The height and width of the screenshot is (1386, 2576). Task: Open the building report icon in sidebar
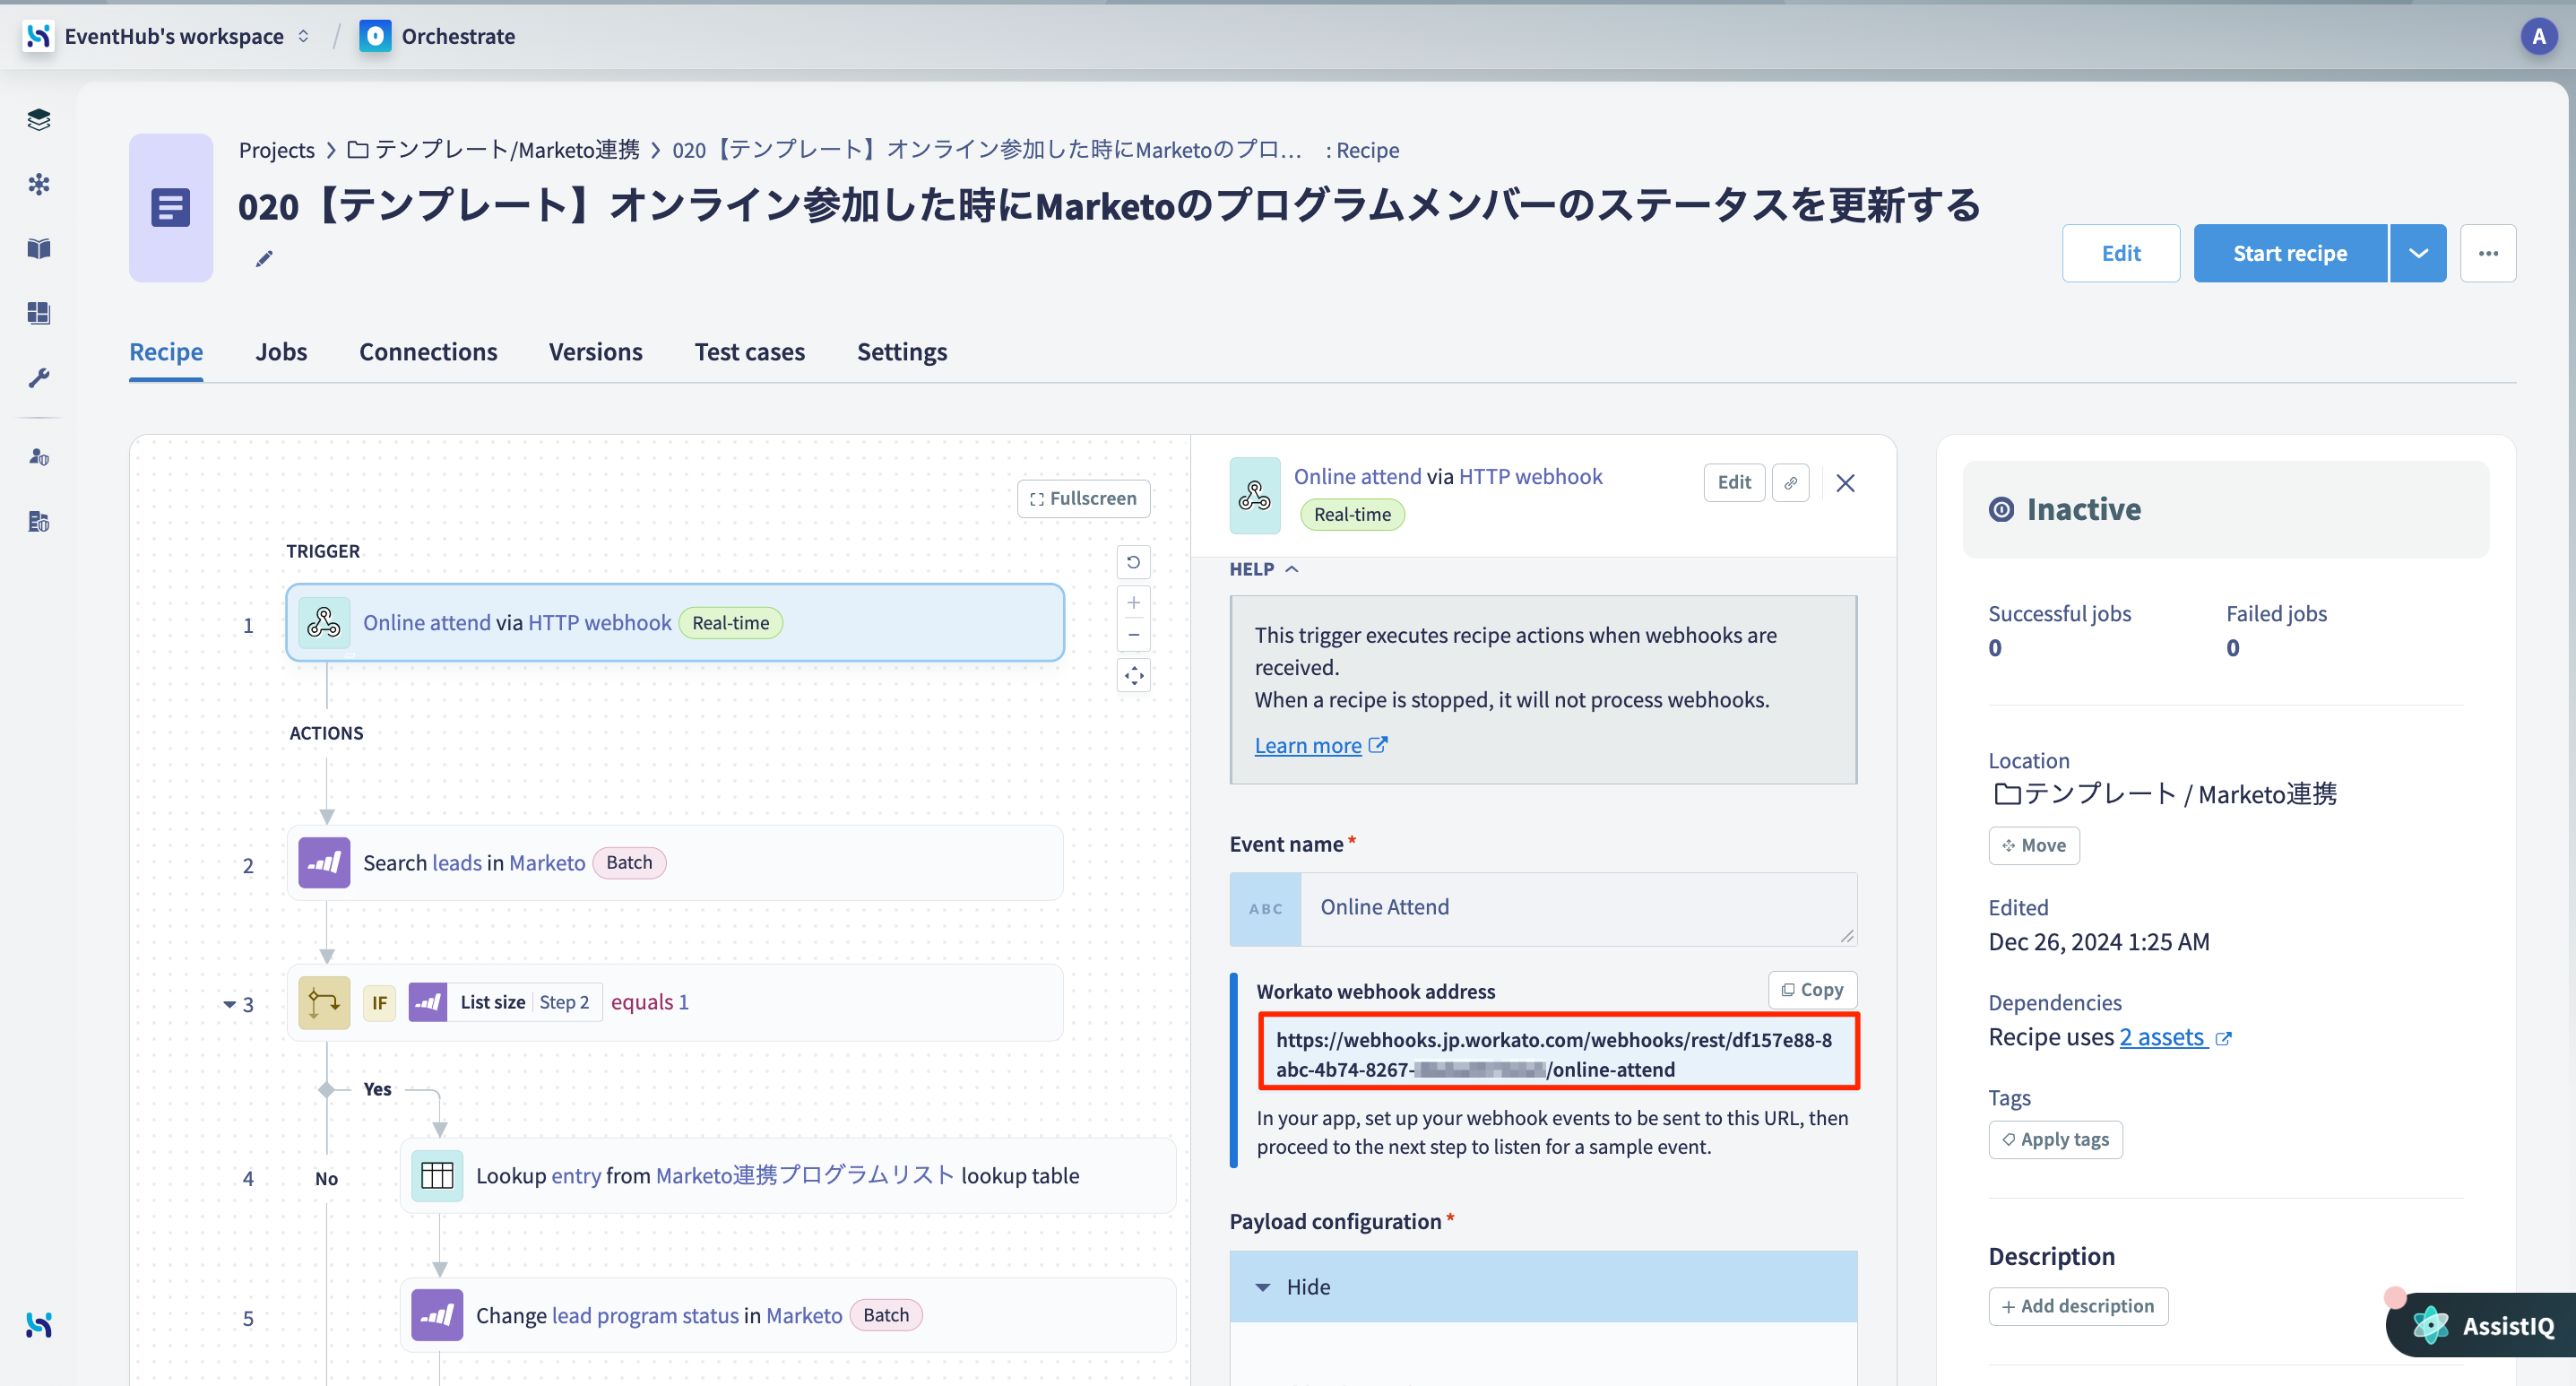click(x=39, y=521)
